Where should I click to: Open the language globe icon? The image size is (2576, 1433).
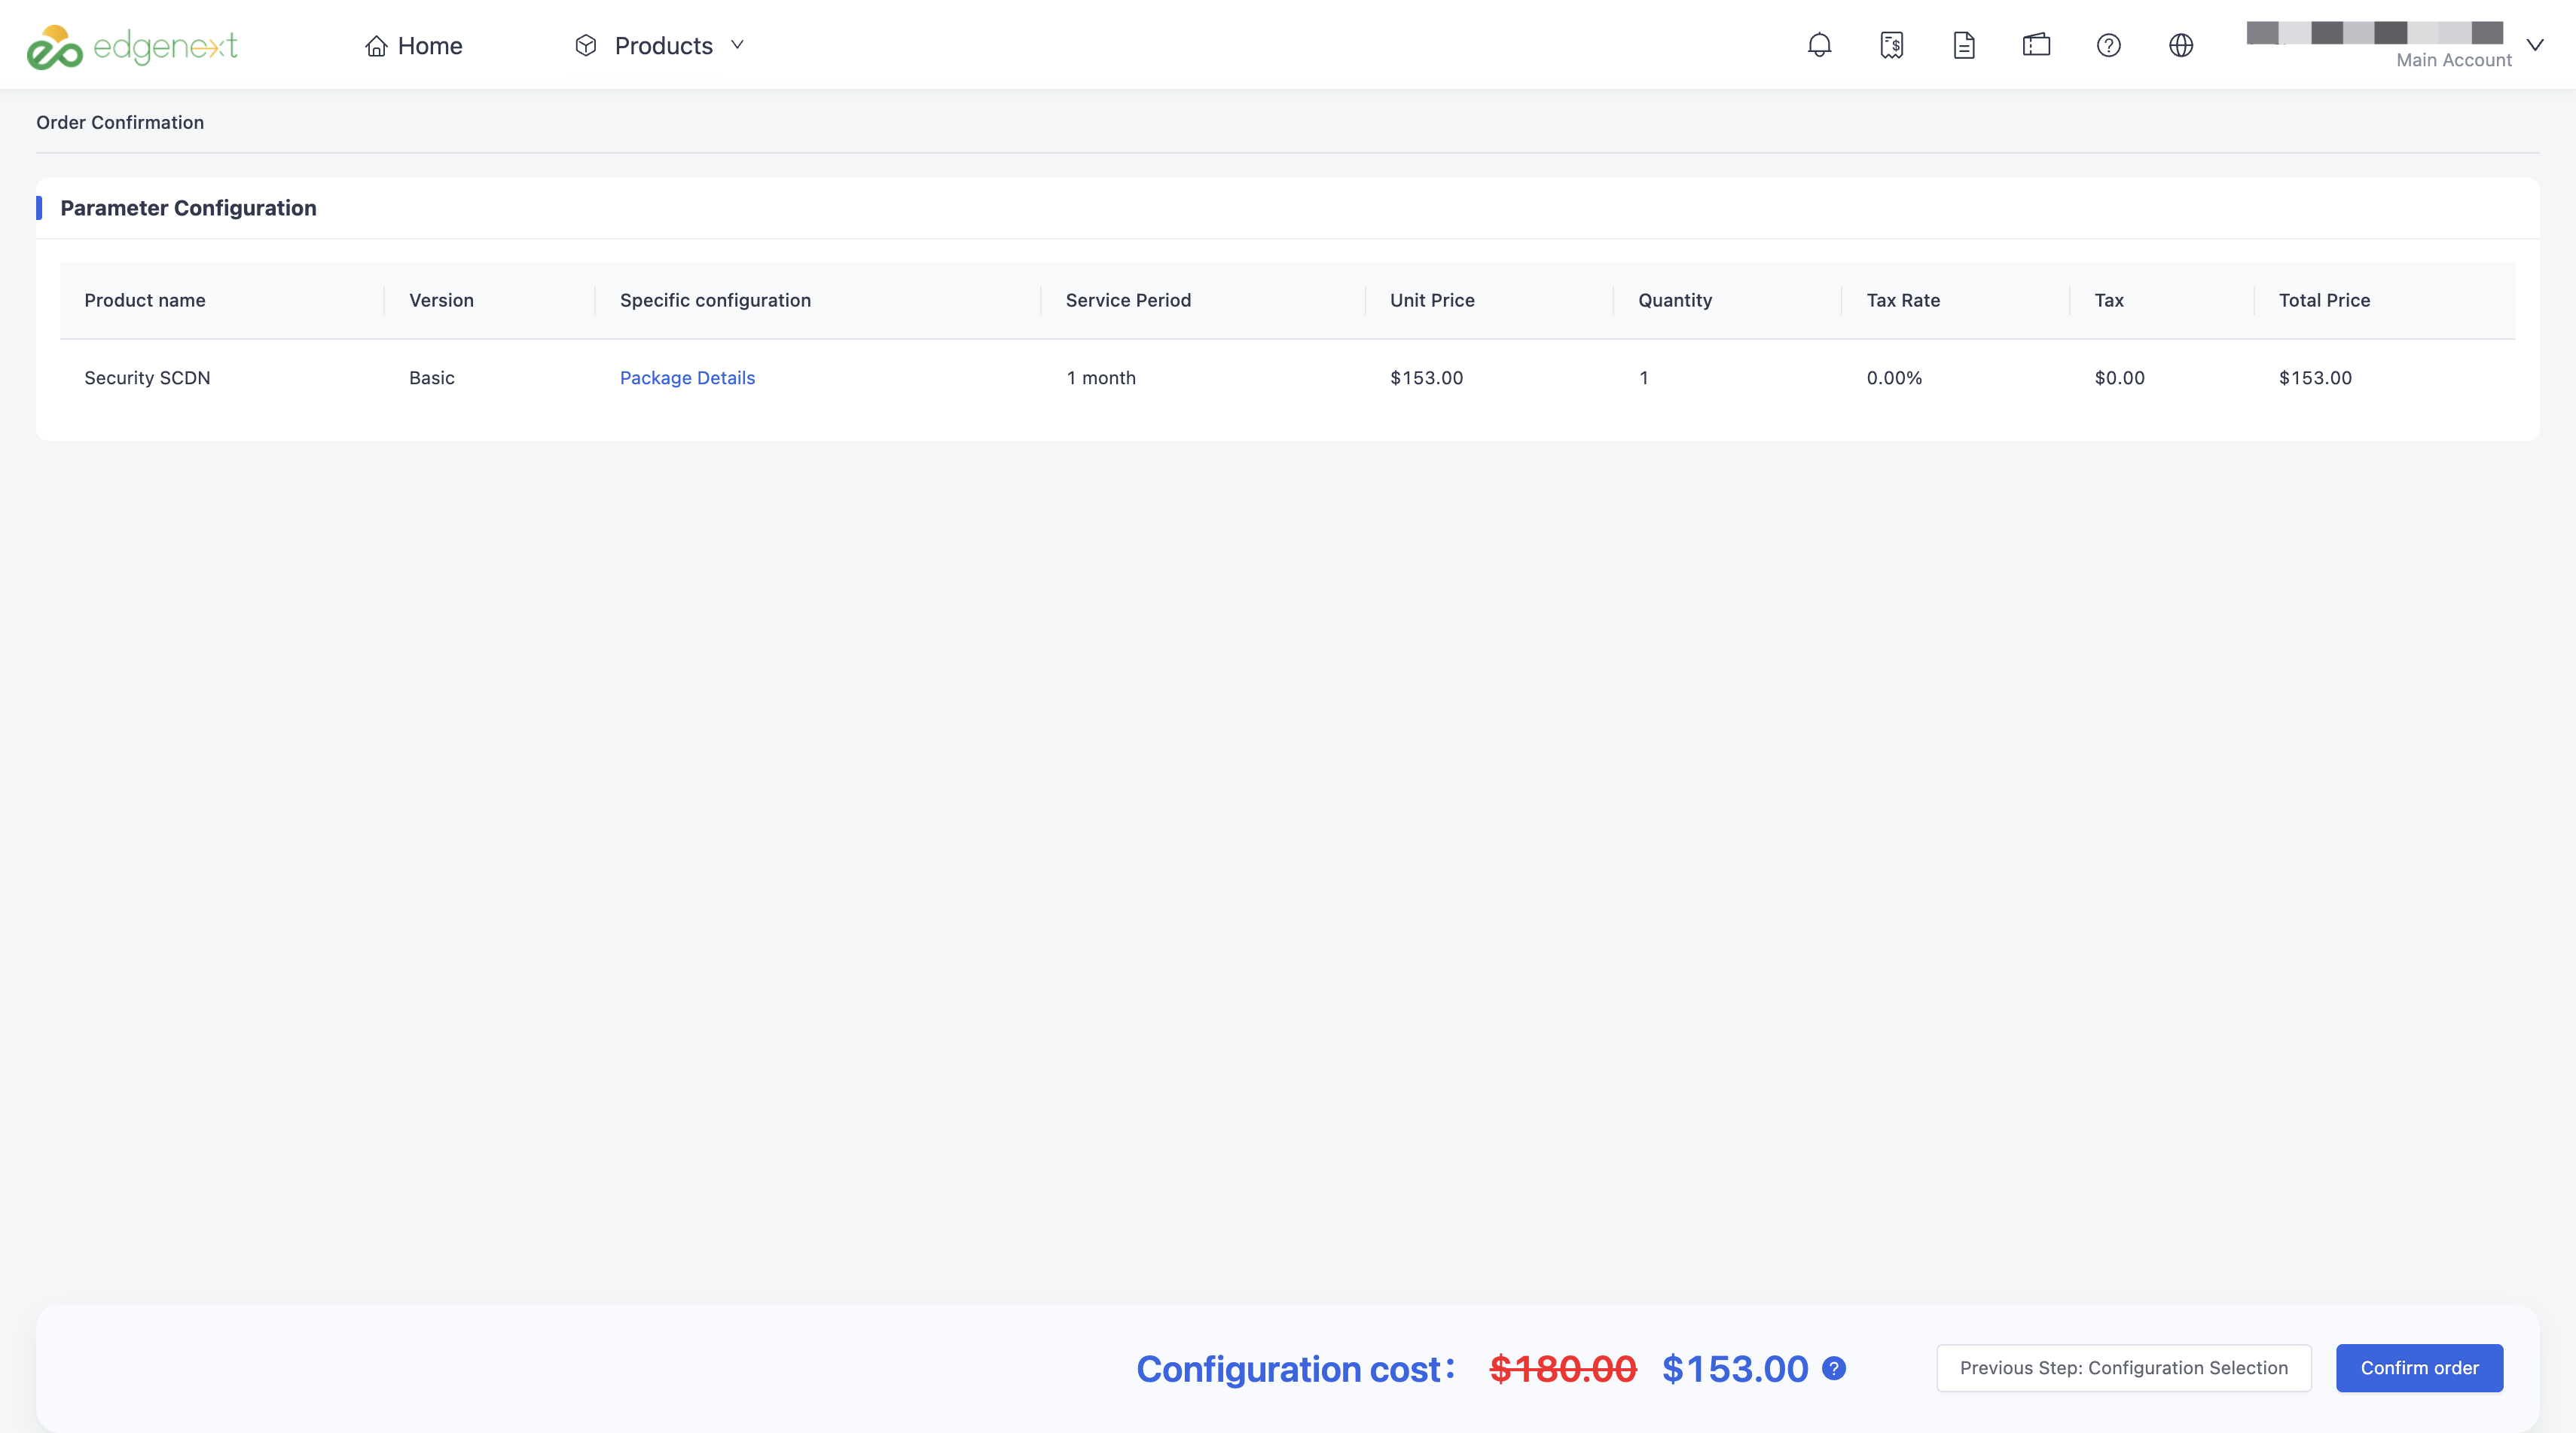tap(2181, 45)
